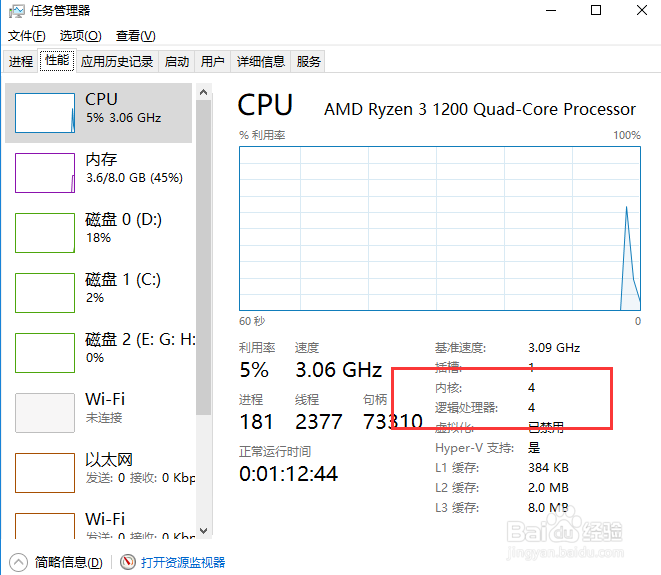The height and width of the screenshot is (575, 661).
Task: Select the memory (内存) graph thumbnail
Action: coord(45,172)
